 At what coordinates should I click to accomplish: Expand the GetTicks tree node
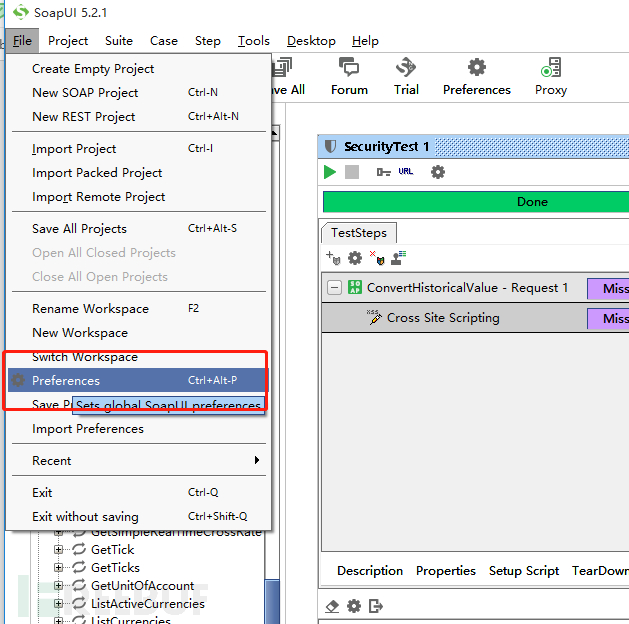59,567
